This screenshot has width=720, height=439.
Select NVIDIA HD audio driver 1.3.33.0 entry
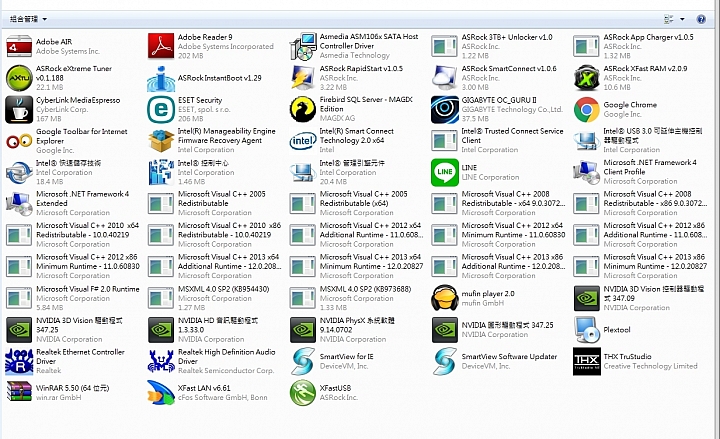(x=203, y=330)
